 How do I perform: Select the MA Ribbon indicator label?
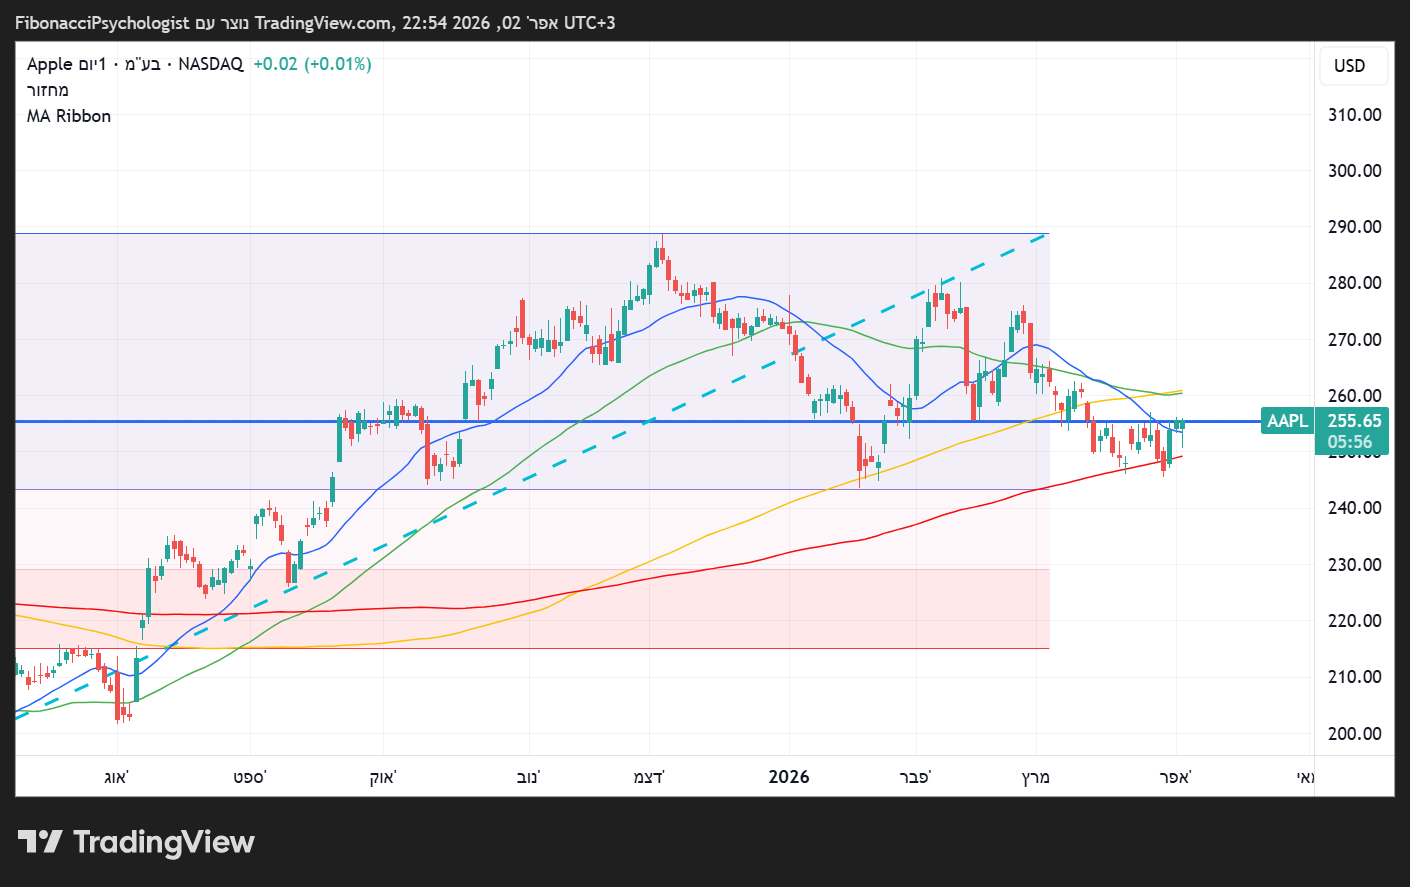click(x=69, y=116)
